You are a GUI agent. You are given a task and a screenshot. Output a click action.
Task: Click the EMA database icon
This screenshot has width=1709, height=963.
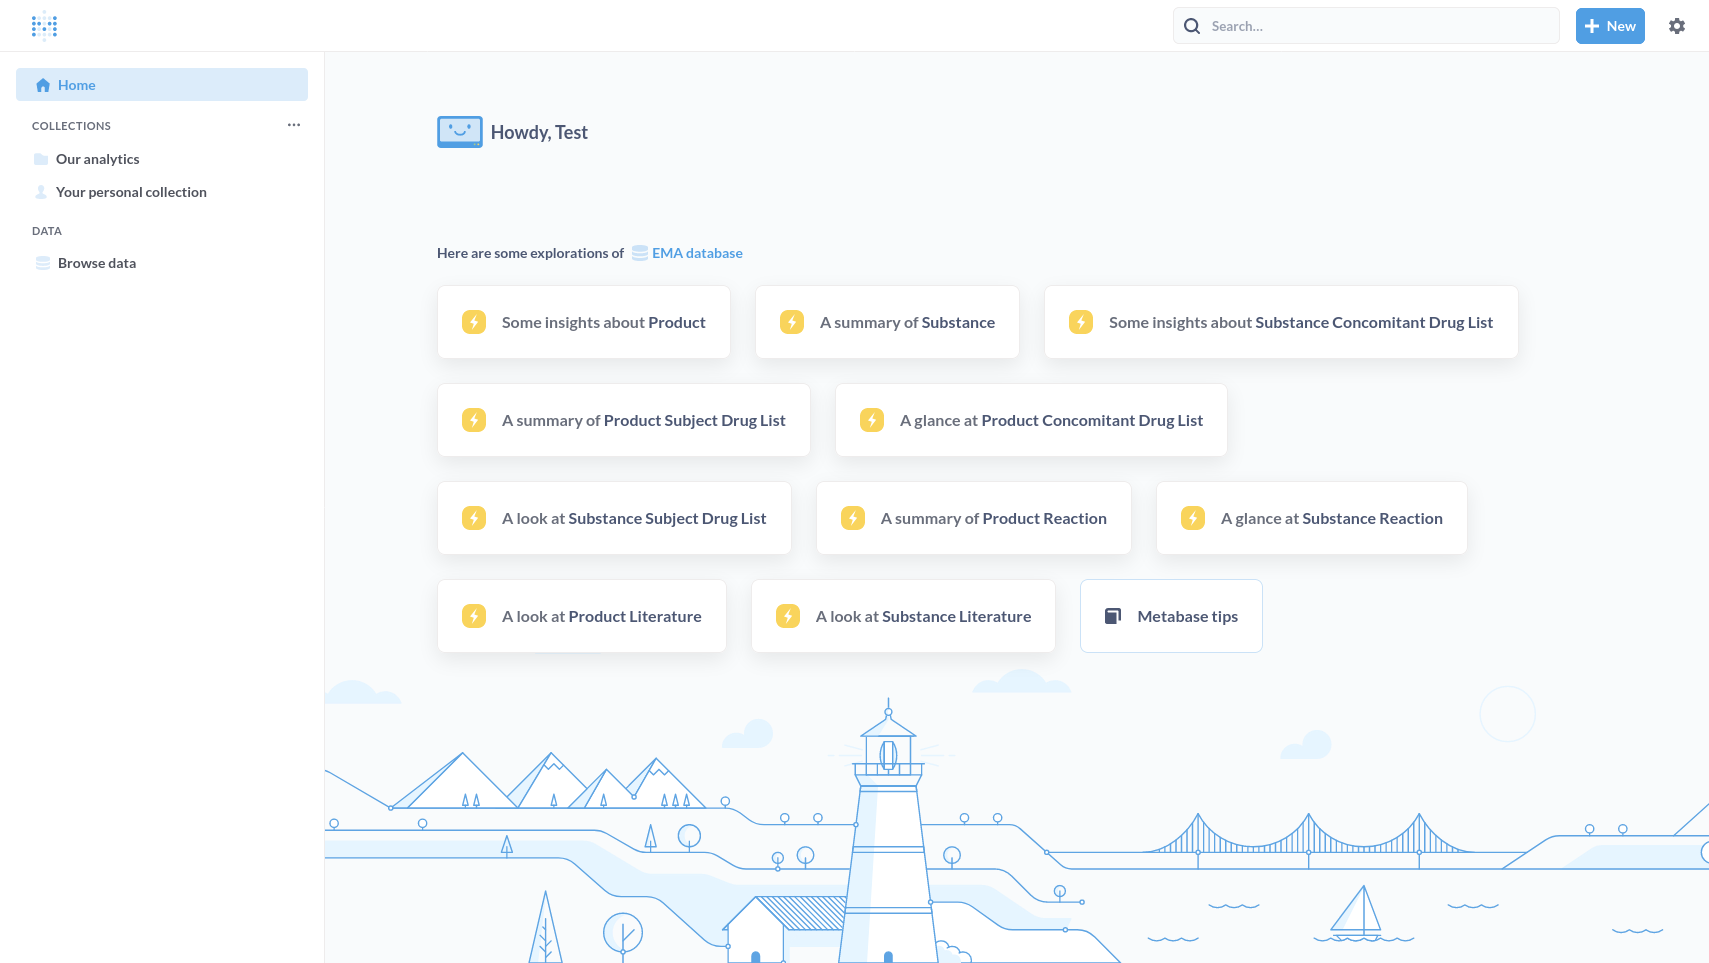(x=640, y=253)
